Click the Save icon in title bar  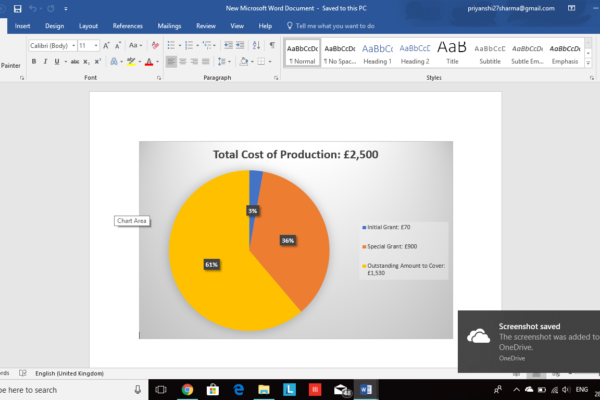pos(17,9)
